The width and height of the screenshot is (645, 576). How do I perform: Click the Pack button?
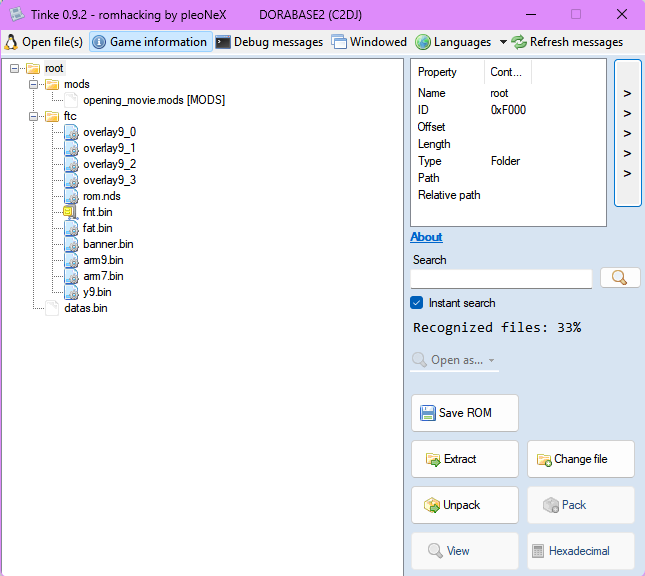[581, 505]
